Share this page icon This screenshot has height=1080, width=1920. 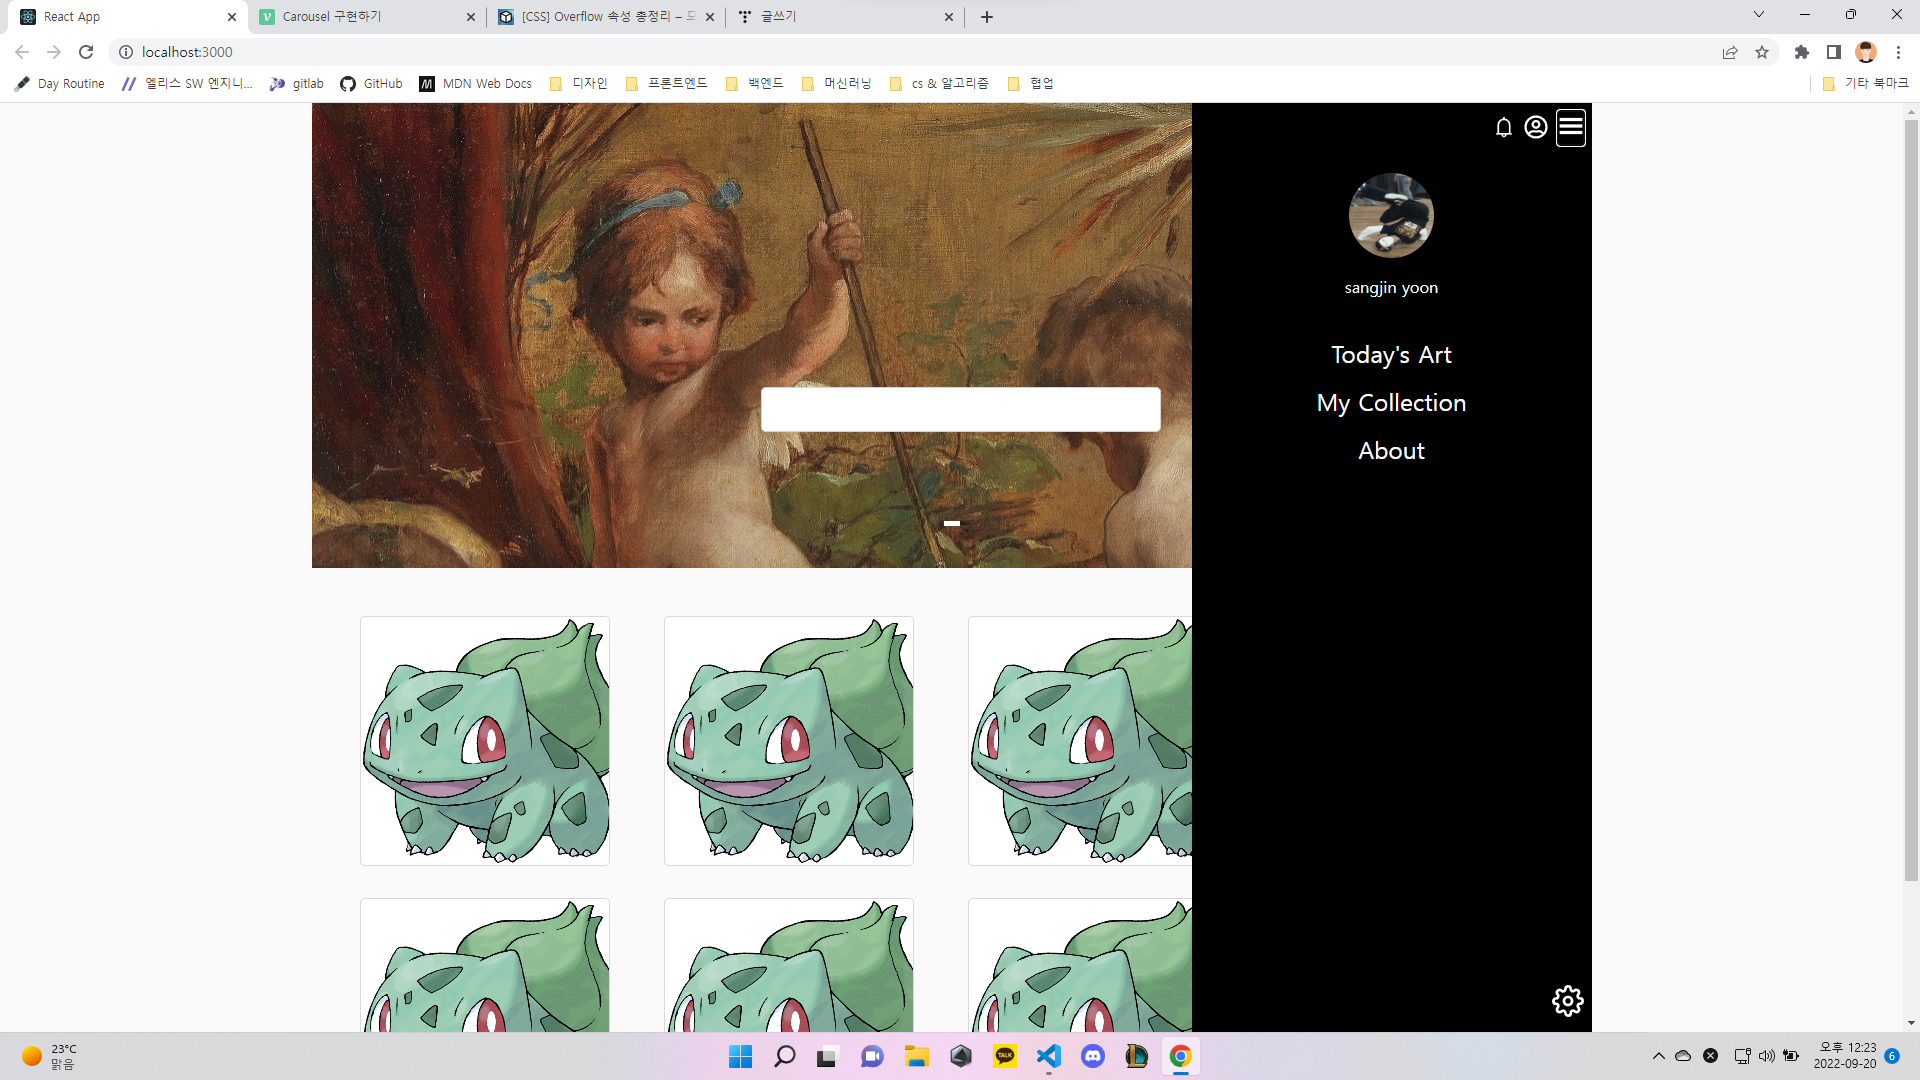(x=1730, y=52)
